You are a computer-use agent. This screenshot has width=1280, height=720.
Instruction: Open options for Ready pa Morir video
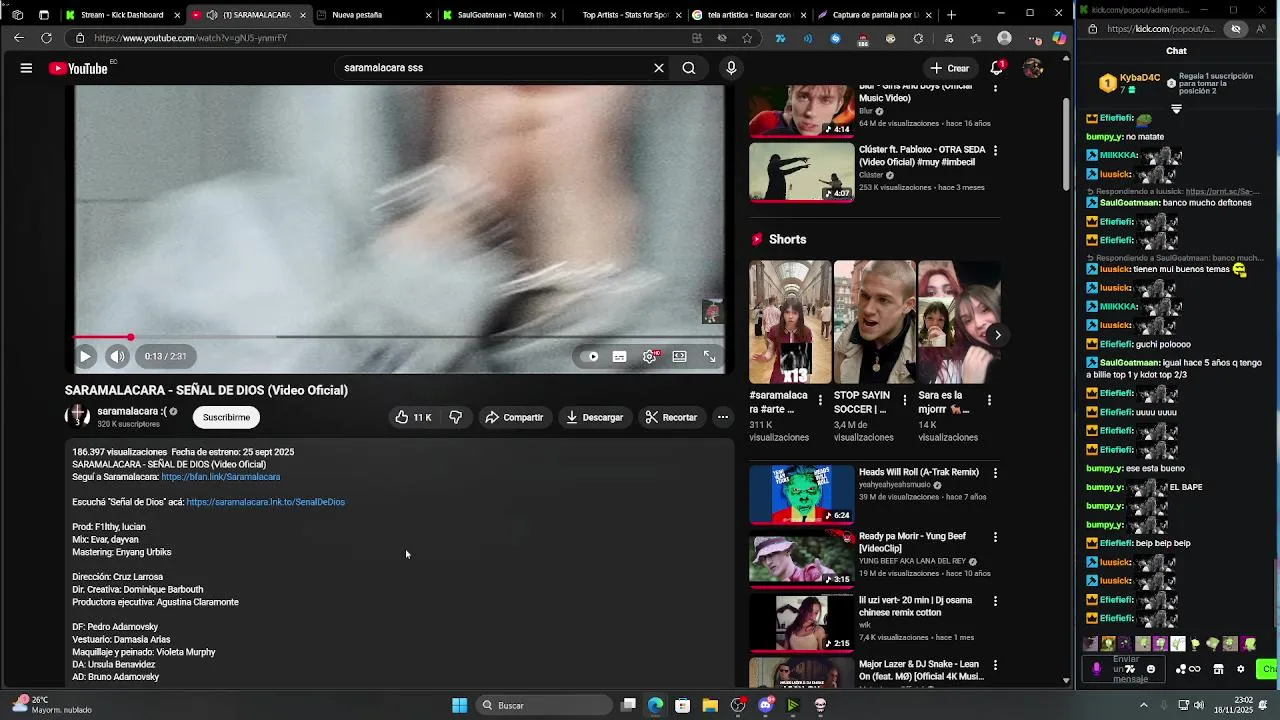(995, 537)
